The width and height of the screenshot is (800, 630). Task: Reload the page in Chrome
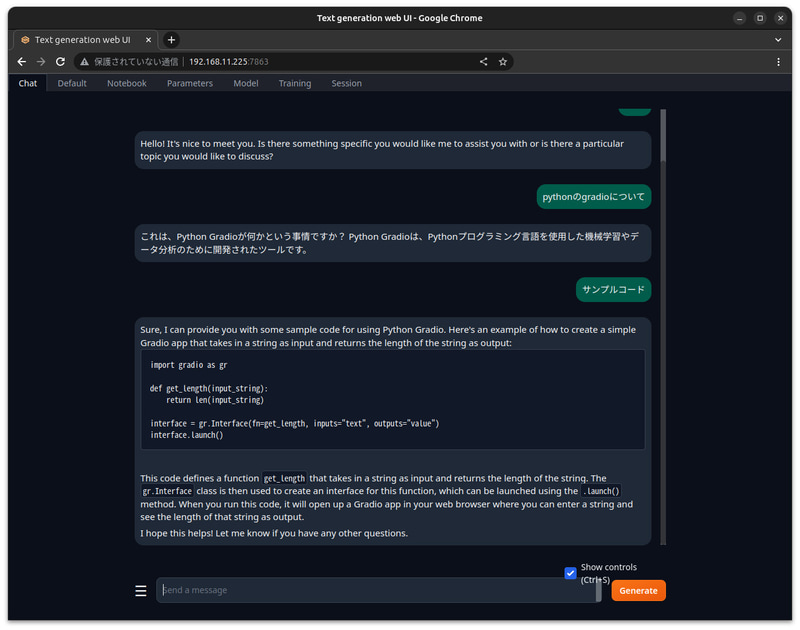click(x=60, y=61)
